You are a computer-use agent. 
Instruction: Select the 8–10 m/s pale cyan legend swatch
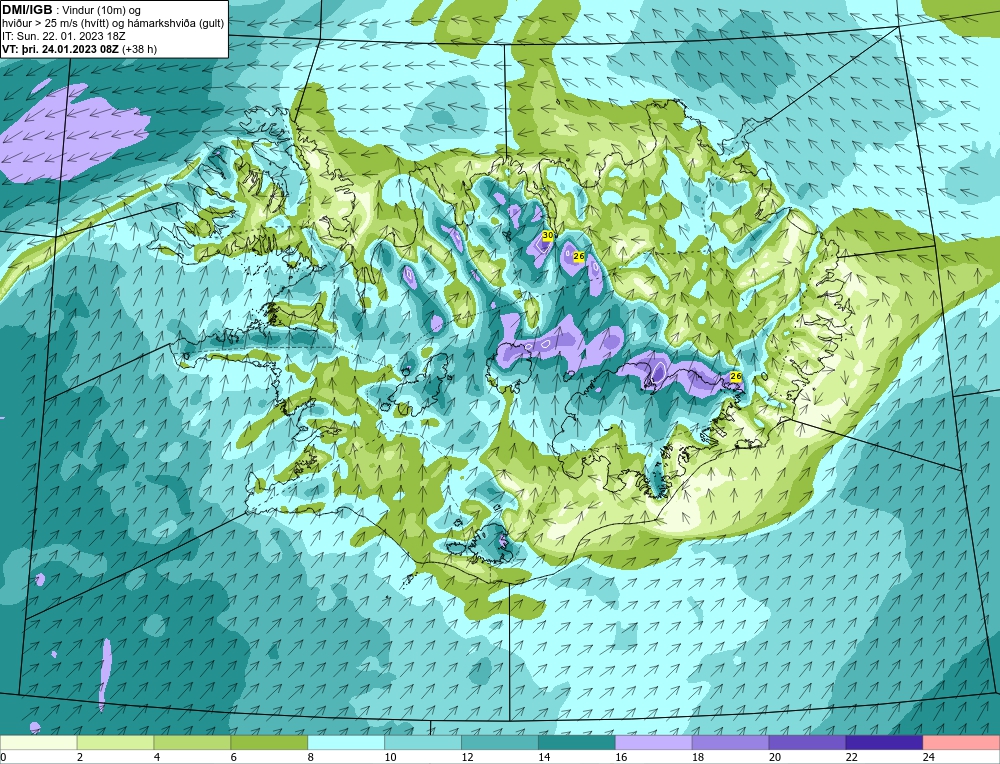tap(346, 743)
